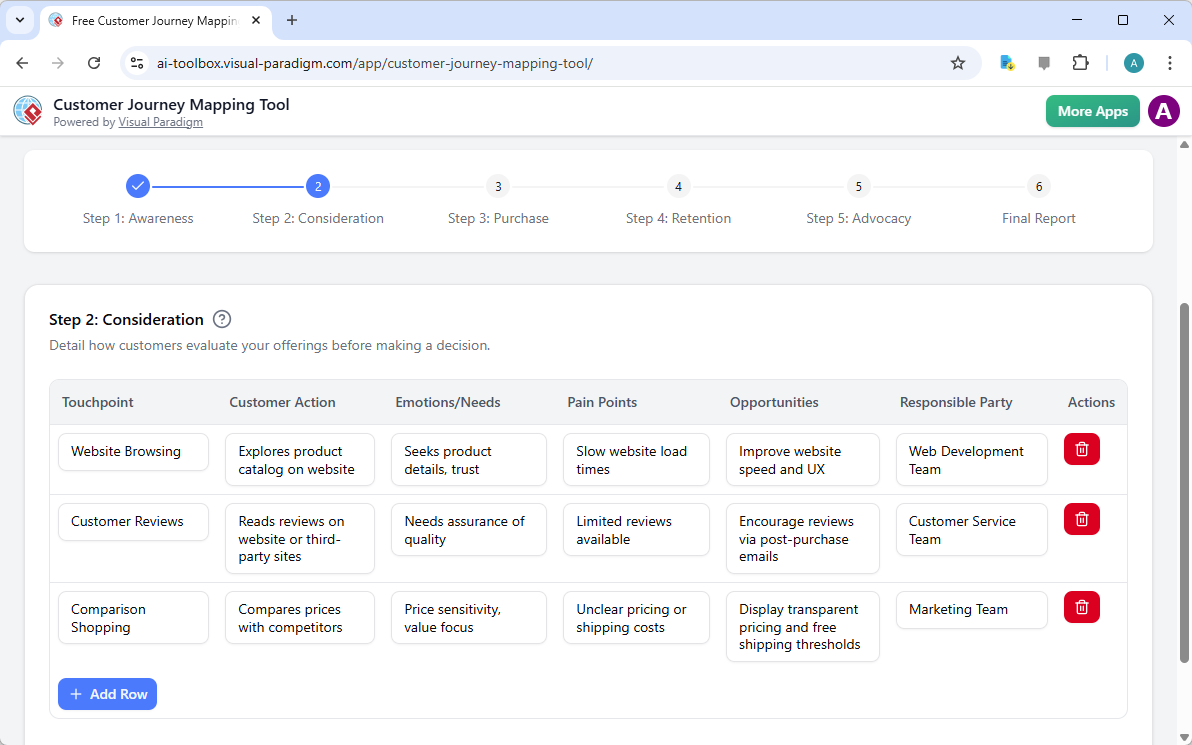This screenshot has height=745, width=1192.
Task: Follow the Visual Paradigm link
Action: coord(160,122)
